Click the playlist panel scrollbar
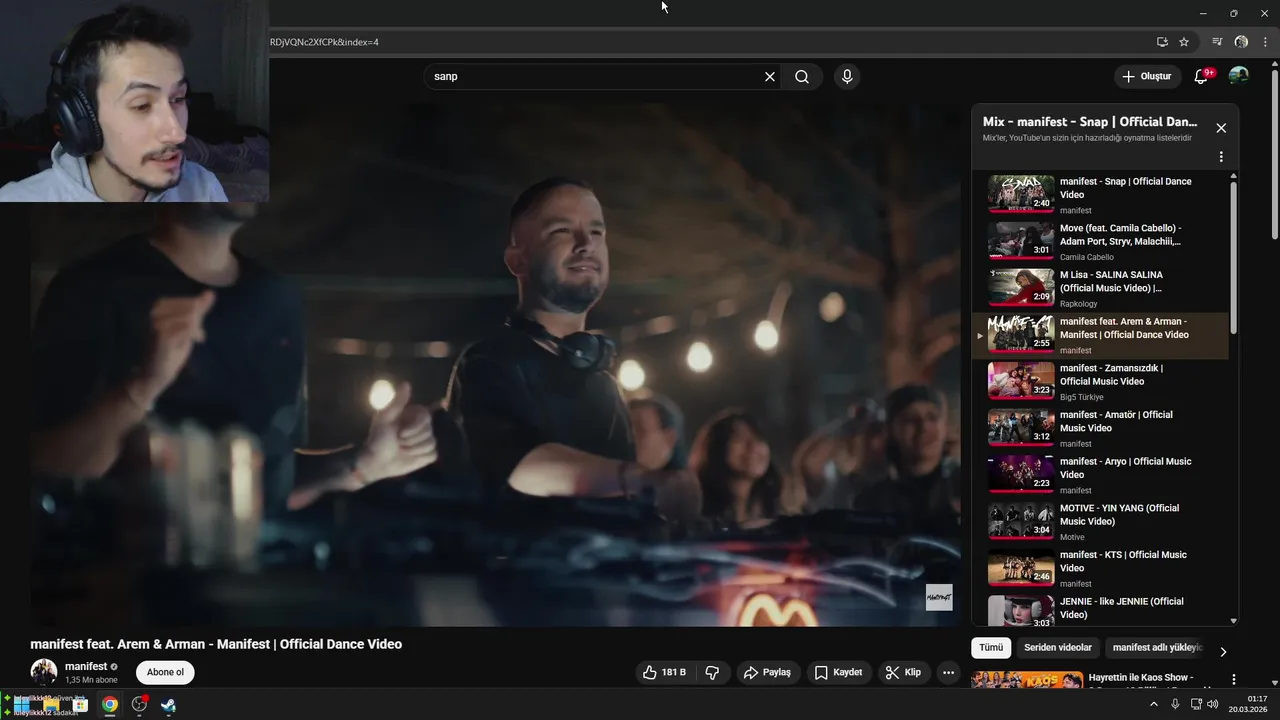Screen dimensions: 1280x720 coord(1233,258)
